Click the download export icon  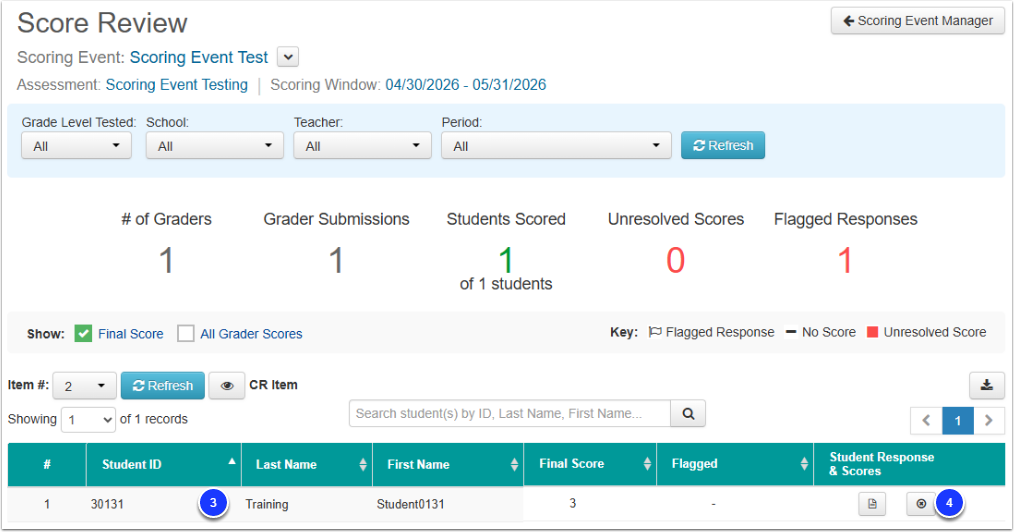point(986,385)
